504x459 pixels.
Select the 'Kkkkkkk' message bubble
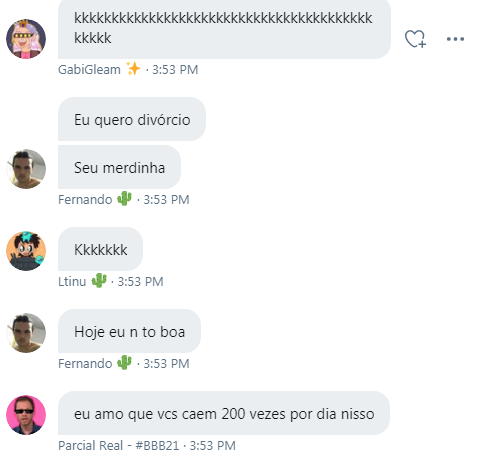pos(100,249)
